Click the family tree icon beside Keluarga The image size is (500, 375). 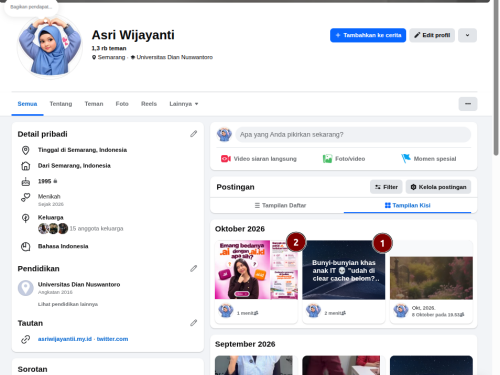pyautogui.click(x=25, y=218)
